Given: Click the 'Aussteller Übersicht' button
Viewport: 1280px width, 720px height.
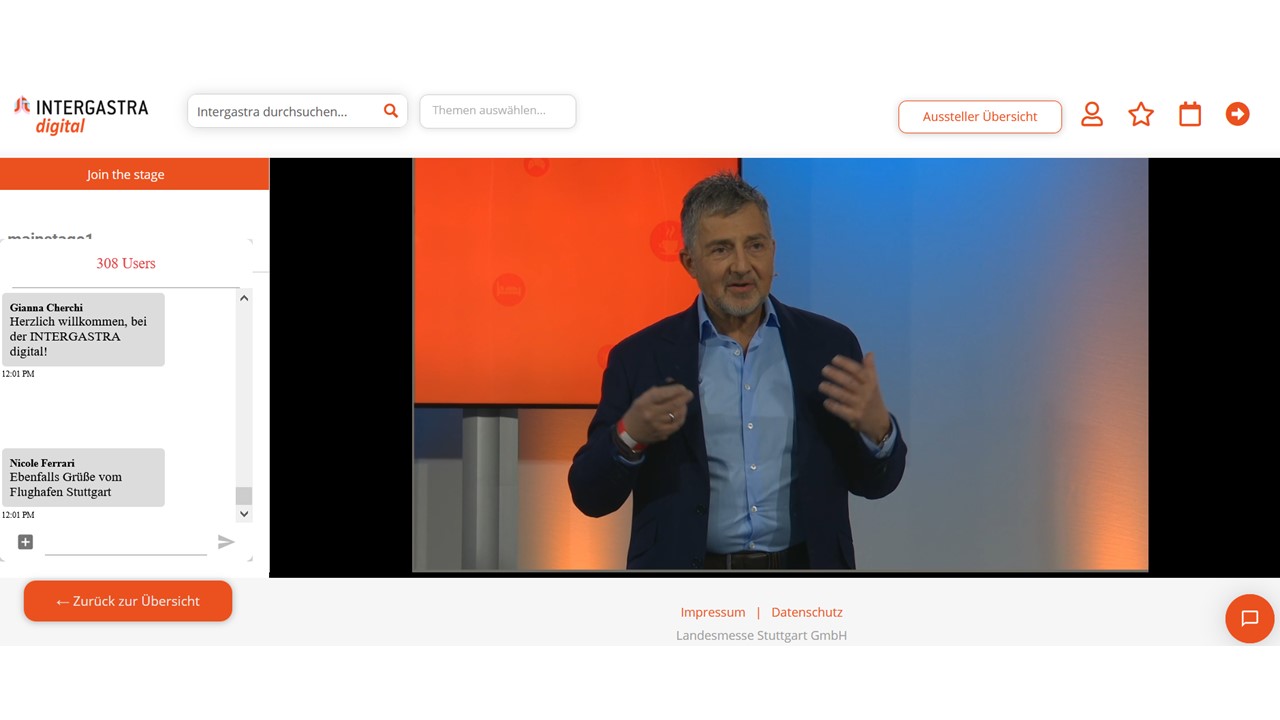Looking at the screenshot, I should coord(980,117).
